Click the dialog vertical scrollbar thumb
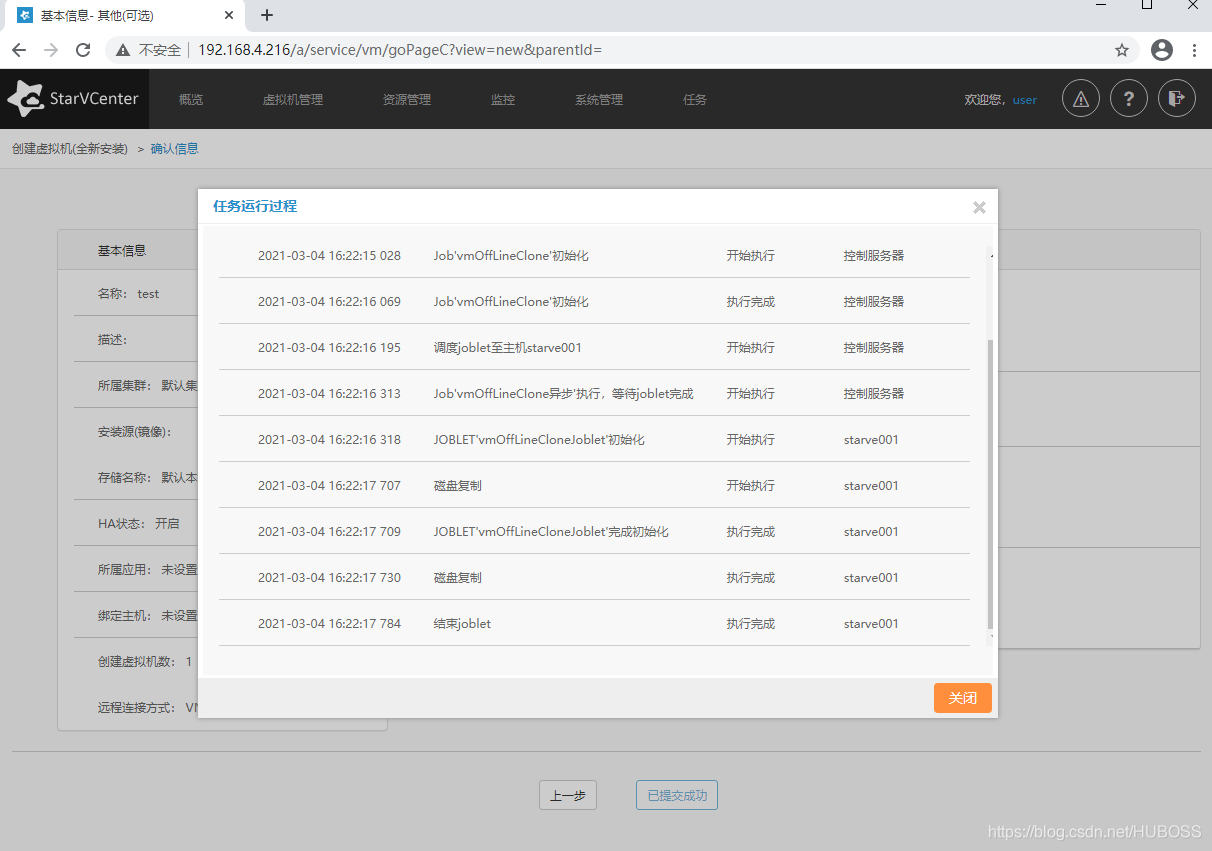The image size is (1212, 851). pyautogui.click(x=990, y=484)
